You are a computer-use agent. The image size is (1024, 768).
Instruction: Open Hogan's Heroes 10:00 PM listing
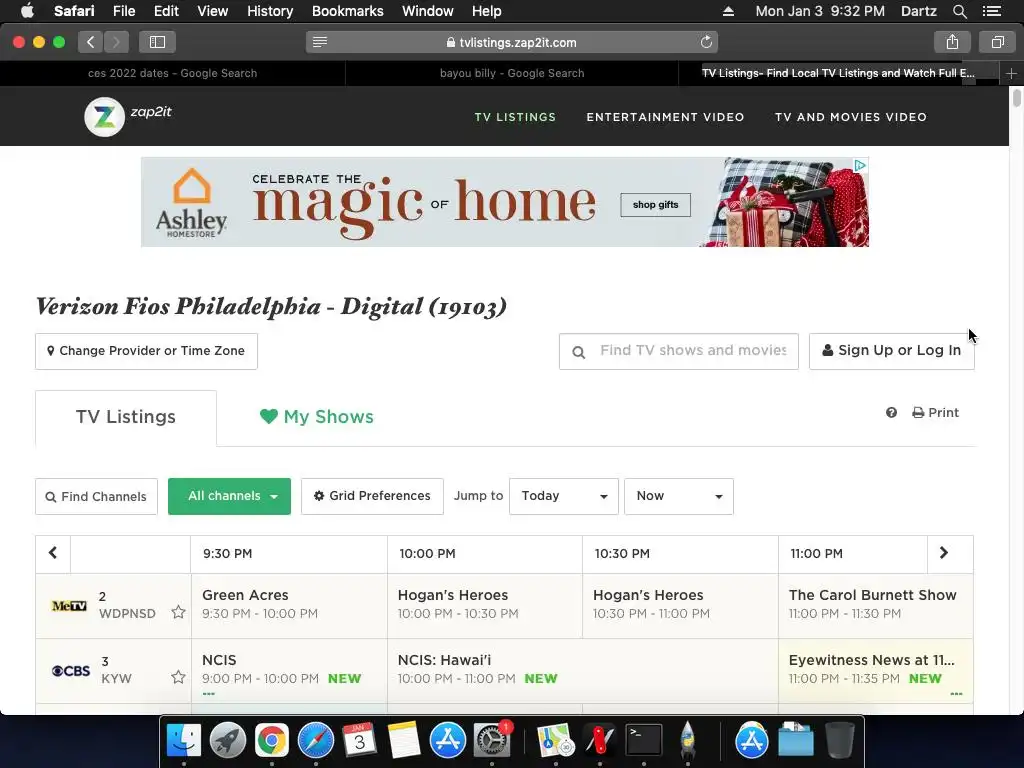(x=485, y=605)
